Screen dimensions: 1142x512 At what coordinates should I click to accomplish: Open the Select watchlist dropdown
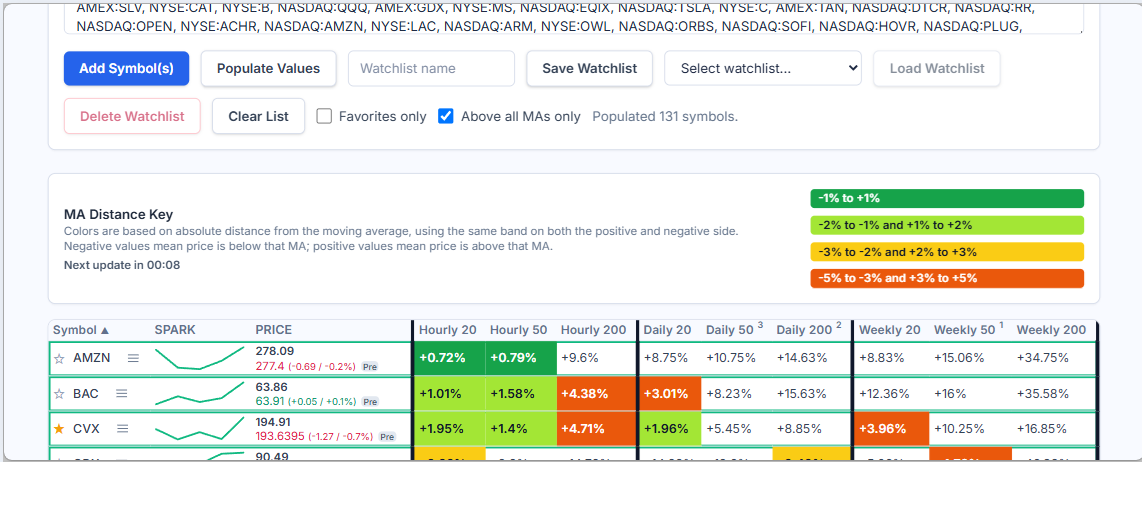tap(763, 68)
